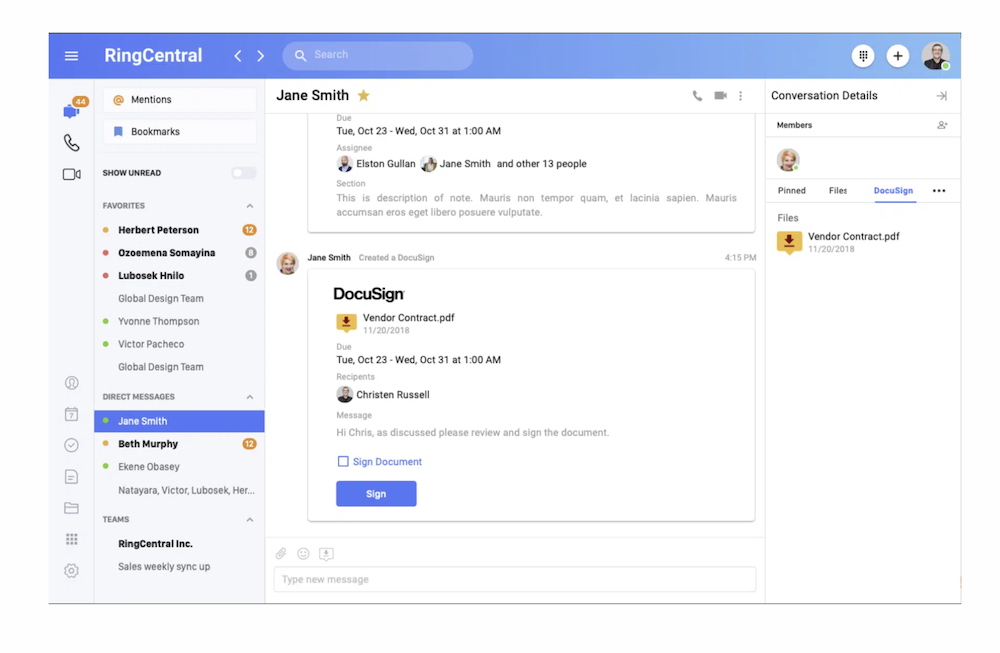Click in the search field

(378, 55)
